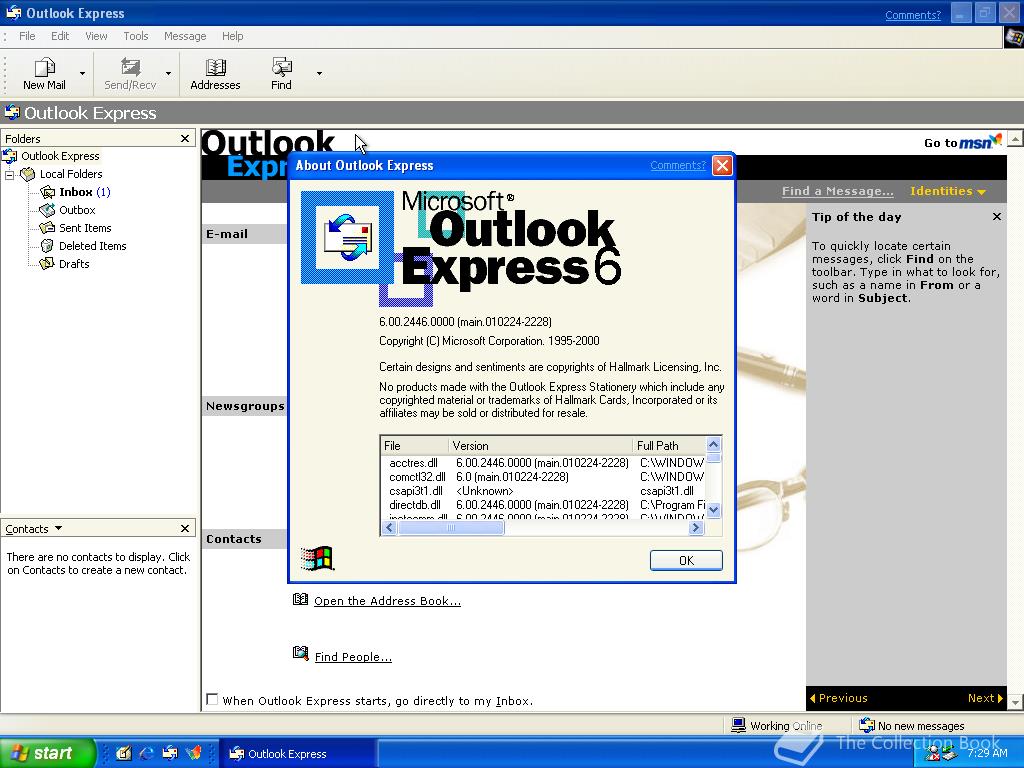The image size is (1024, 768).
Task: Click the Address Book icon beside link
Action: click(300, 599)
